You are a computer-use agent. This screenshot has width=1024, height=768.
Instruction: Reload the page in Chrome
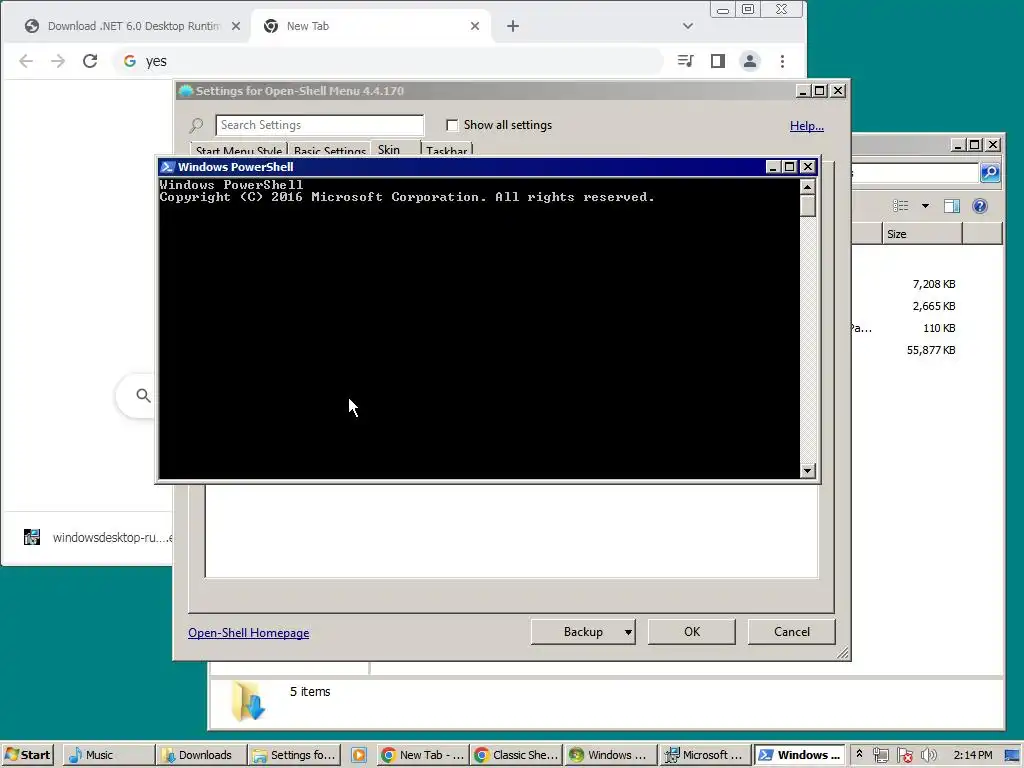90,61
